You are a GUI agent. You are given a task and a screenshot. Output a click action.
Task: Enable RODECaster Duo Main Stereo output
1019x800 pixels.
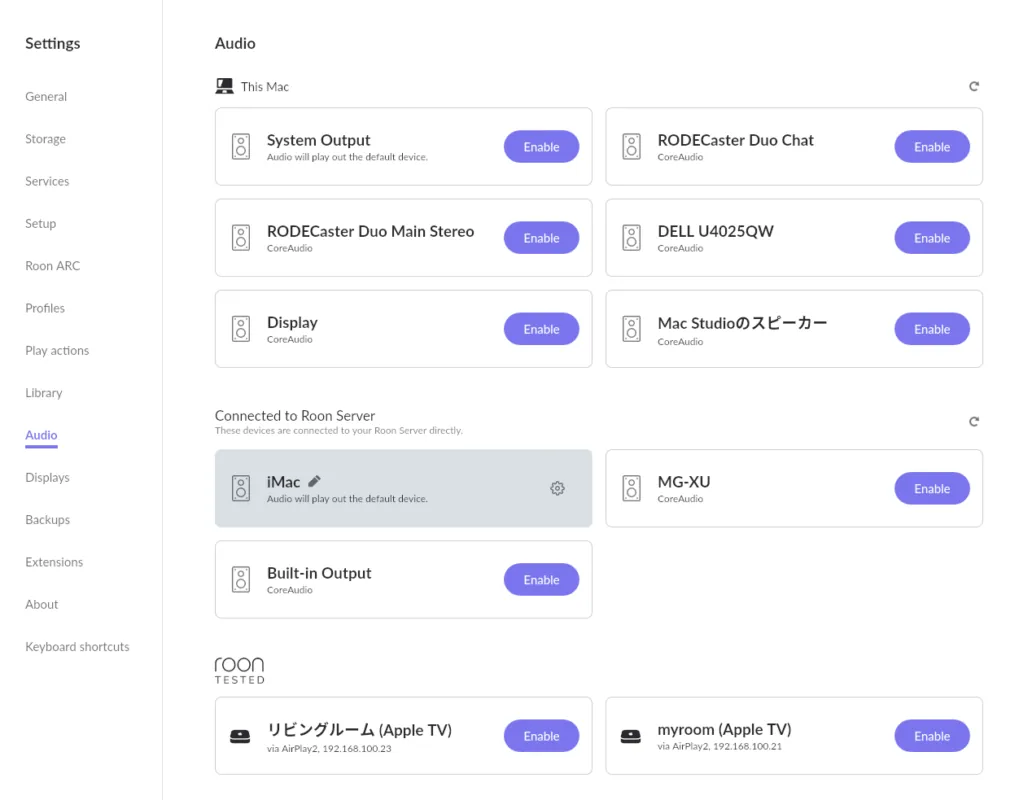(x=541, y=238)
